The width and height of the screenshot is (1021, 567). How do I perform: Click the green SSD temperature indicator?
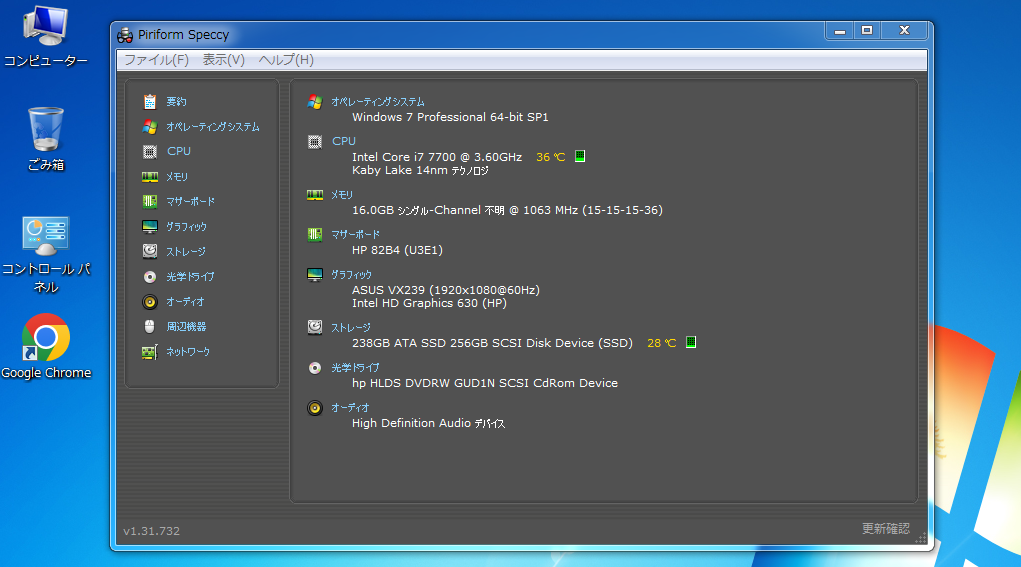691,342
